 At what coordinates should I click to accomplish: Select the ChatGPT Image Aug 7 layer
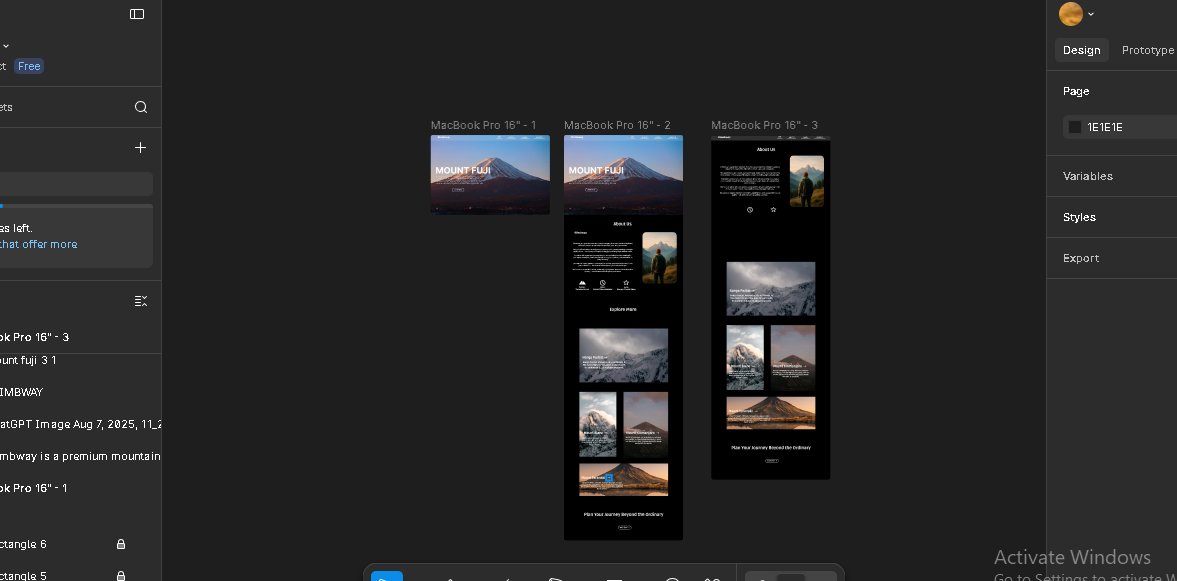click(x=80, y=424)
